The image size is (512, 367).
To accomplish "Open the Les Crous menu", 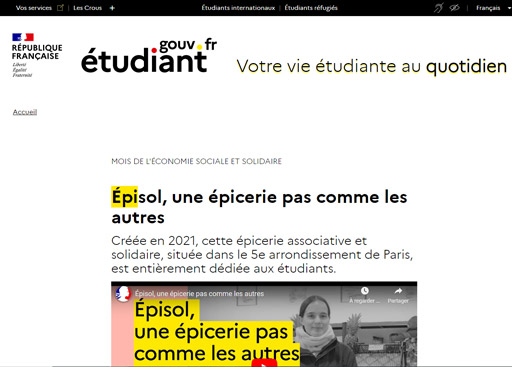I will coord(87,8).
